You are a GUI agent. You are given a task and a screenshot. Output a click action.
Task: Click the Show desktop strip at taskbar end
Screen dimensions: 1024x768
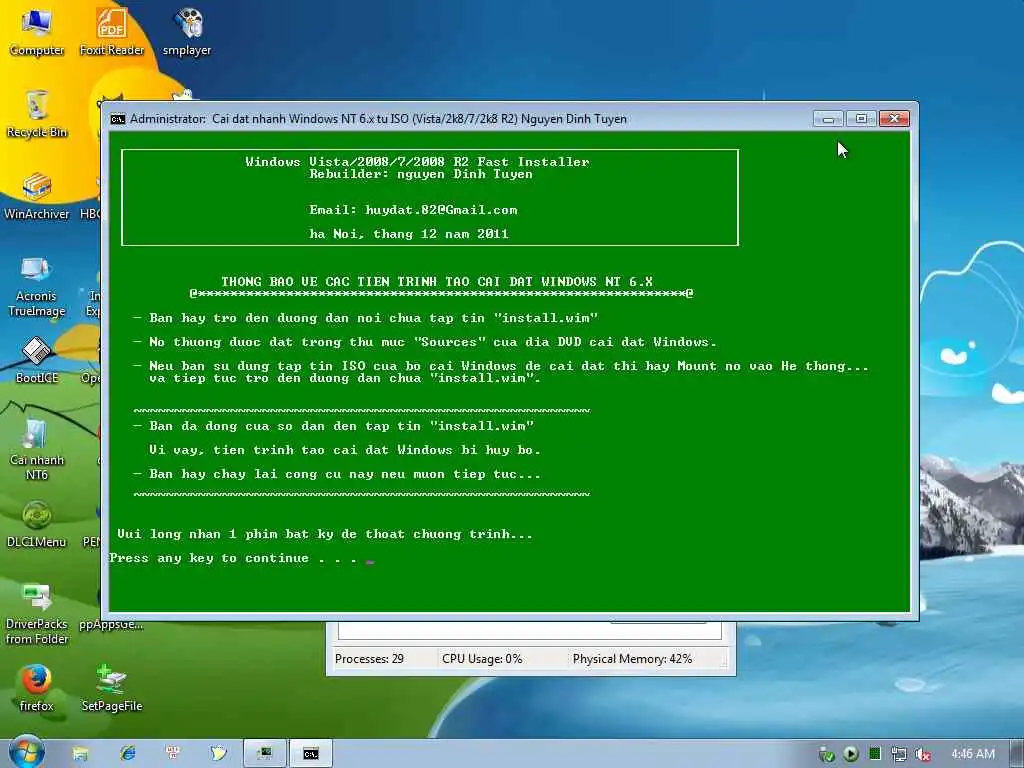[1017, 754]
